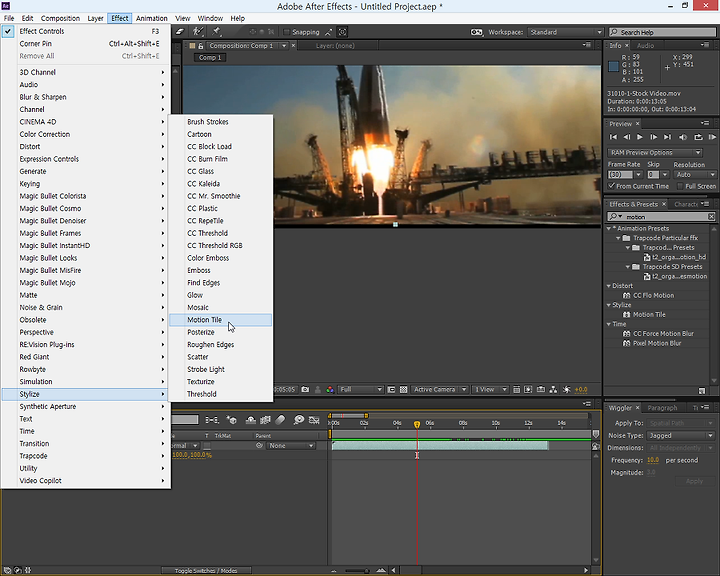Step back one frame in Preview panel
Screen dimensions: 720x576
pos(626,137)
